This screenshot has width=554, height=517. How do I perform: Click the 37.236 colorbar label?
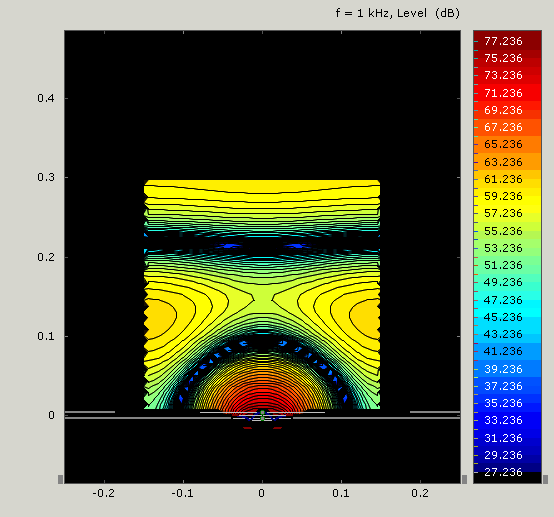503,386
